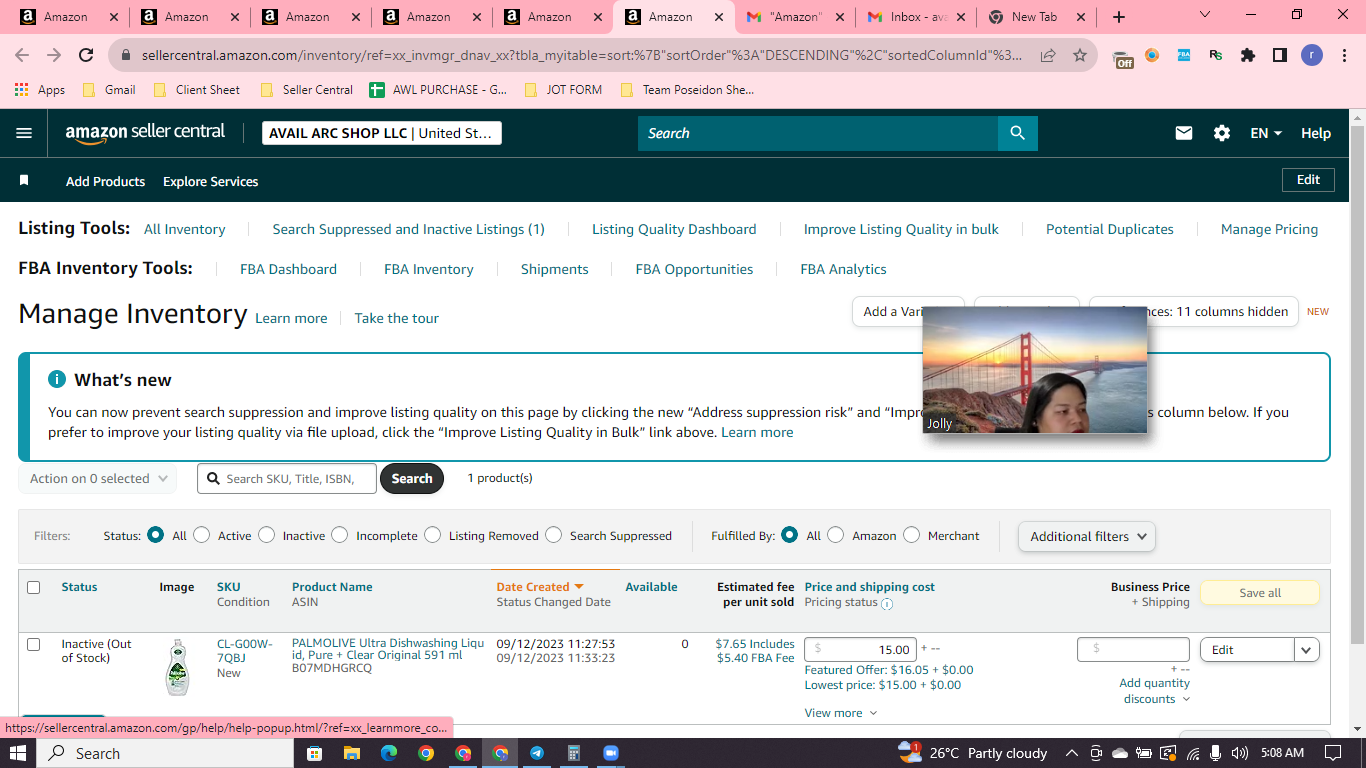Open Zoom from the taskbar

point(611,753)
